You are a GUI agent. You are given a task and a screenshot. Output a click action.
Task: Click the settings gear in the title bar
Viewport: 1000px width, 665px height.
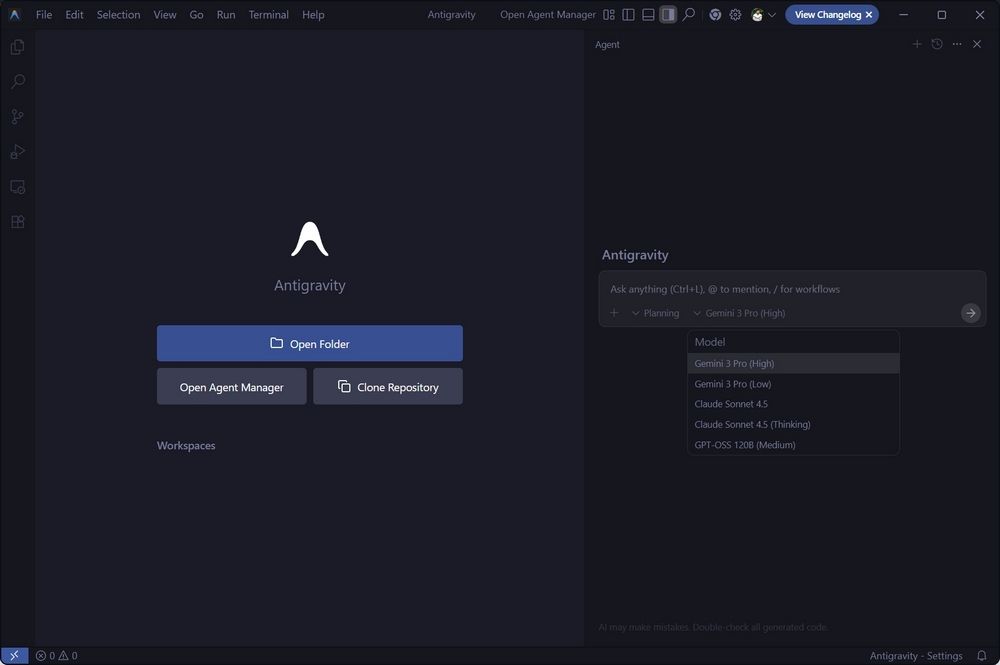click(735, 15)
